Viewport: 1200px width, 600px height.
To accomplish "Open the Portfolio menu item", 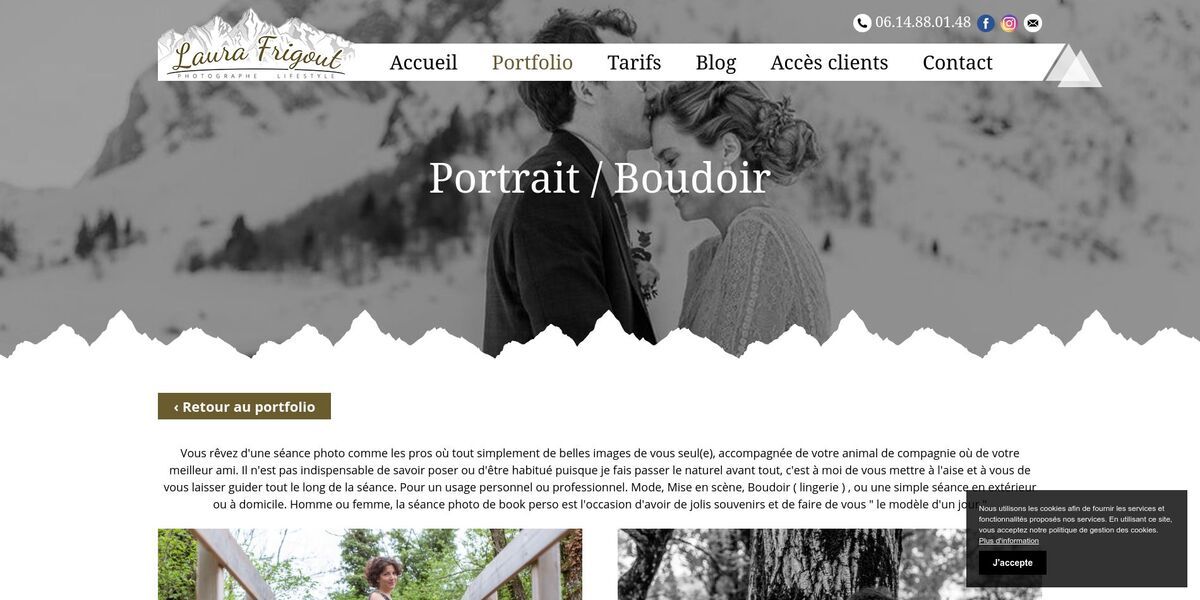I will click(x=532, y=62).
